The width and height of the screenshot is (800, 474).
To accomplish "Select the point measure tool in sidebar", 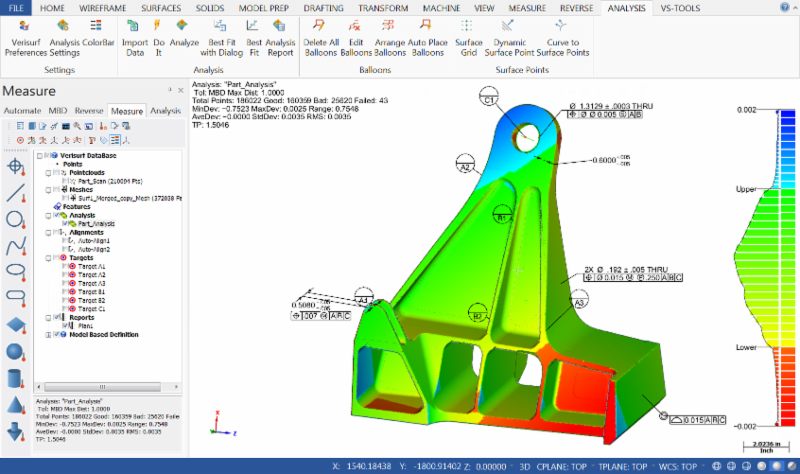I will tap(16, 166).
